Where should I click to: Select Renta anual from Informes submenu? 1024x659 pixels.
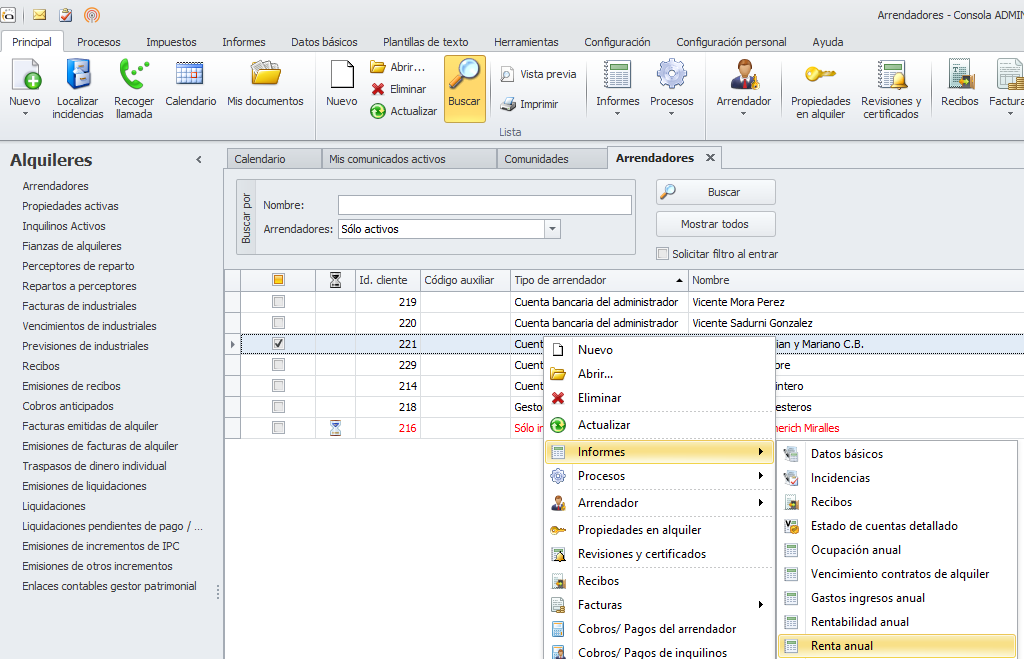point(842,646)
